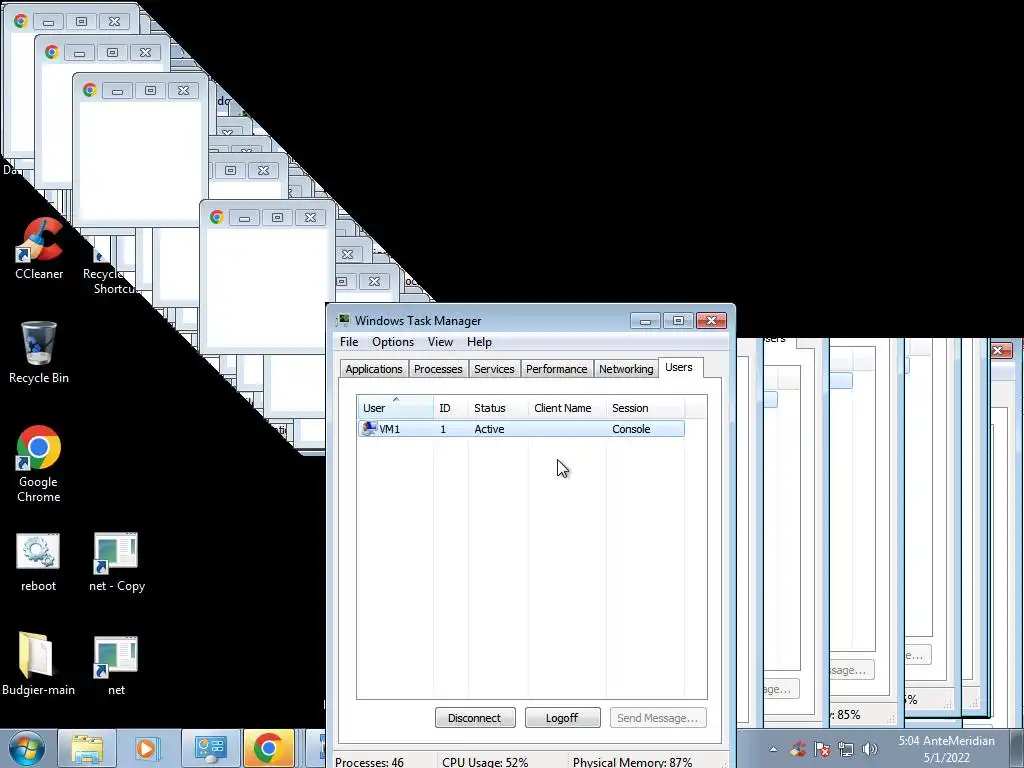Click the Windows Start orb

[27, 748]
